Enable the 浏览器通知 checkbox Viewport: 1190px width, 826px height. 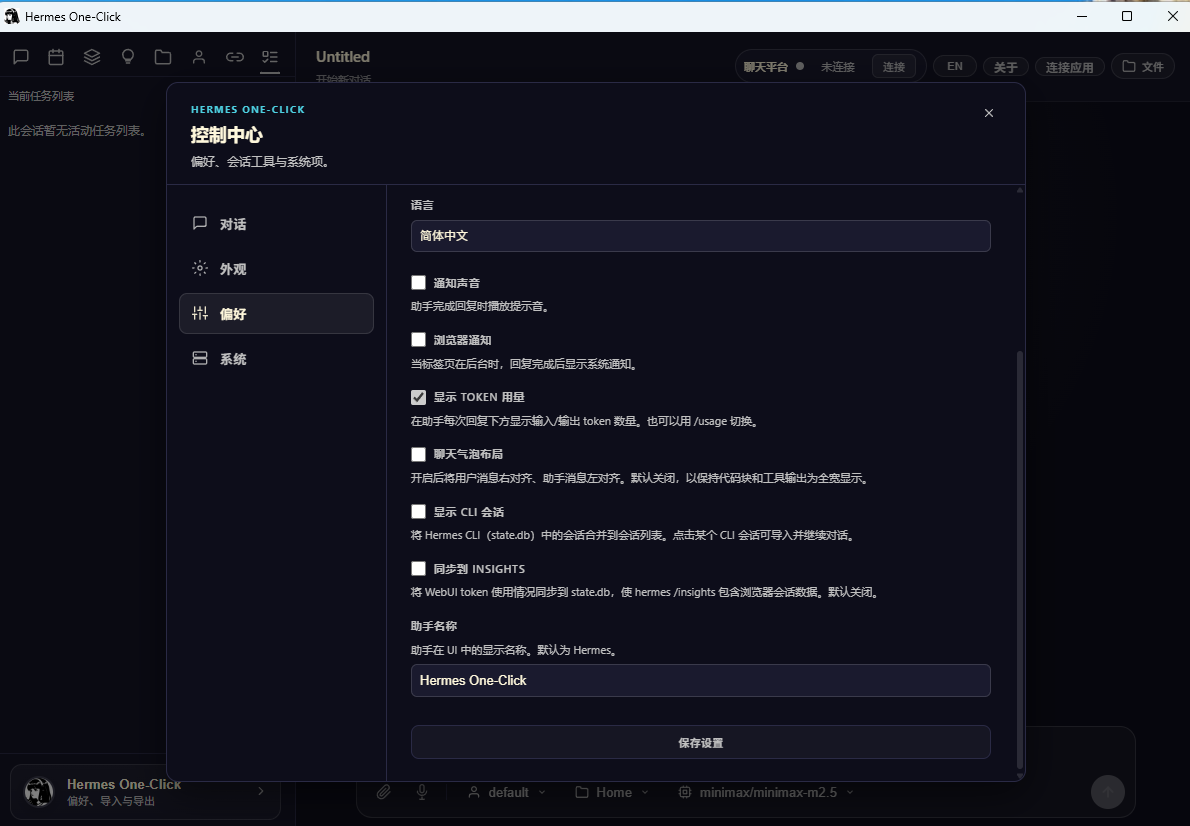[418, 339]
